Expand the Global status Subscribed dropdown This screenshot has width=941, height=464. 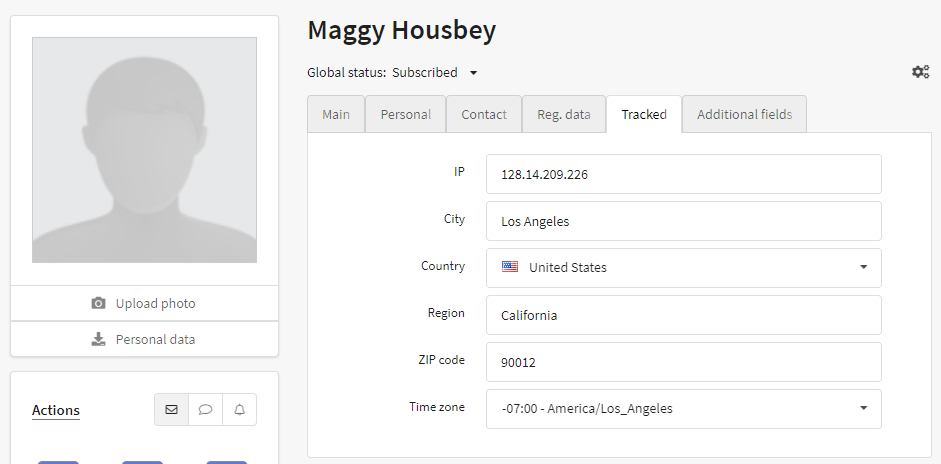(474, 73)
